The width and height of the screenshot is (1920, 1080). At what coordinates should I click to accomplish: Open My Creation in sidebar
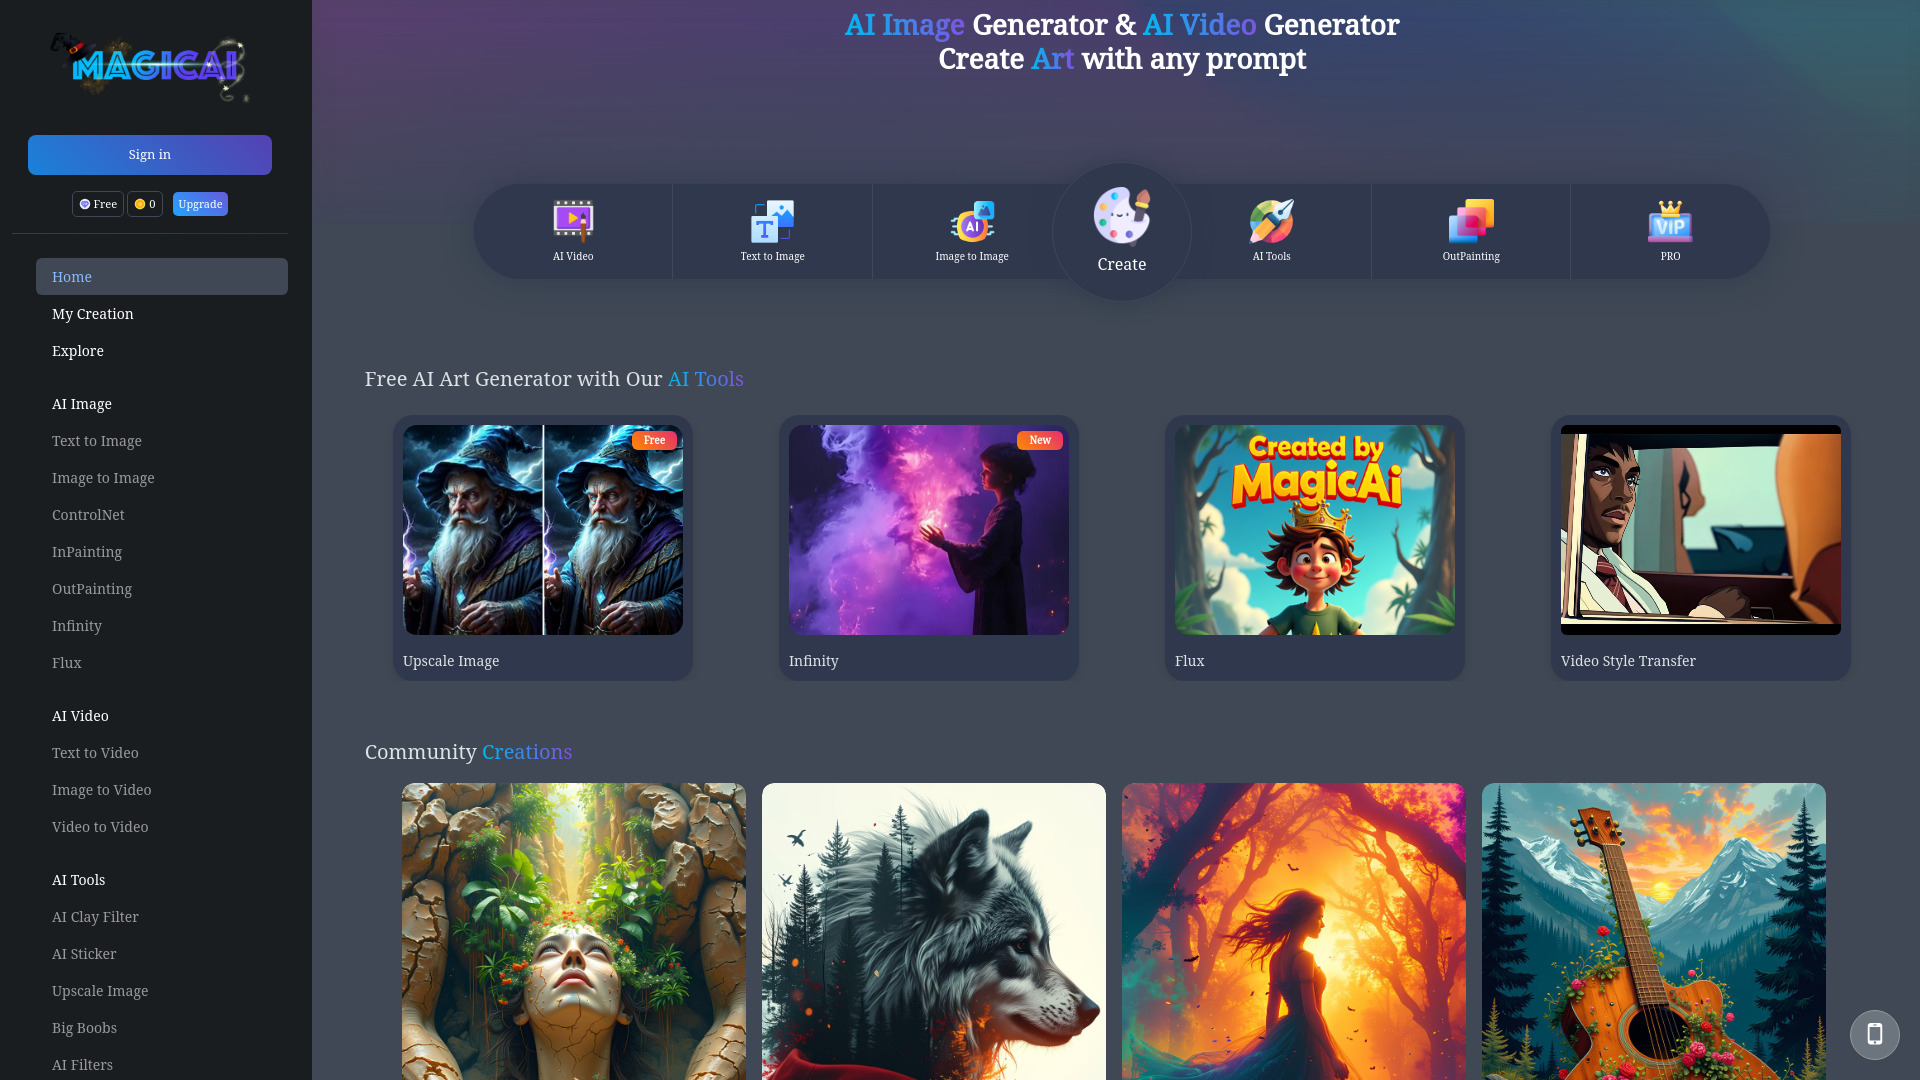(93, 314)
